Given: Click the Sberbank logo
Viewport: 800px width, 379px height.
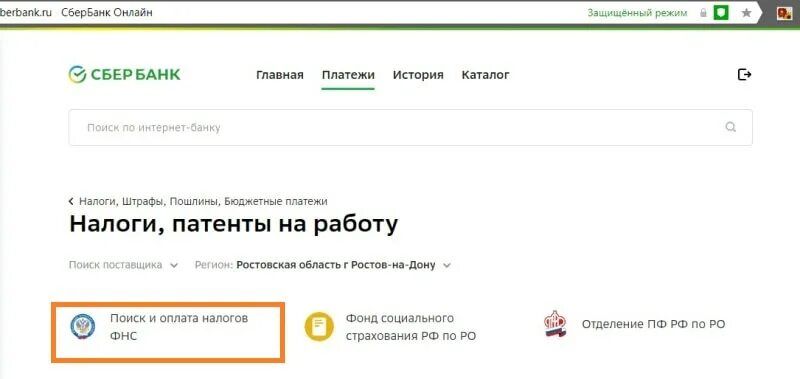Looking at the screenshot, I should tap(124, 74).
